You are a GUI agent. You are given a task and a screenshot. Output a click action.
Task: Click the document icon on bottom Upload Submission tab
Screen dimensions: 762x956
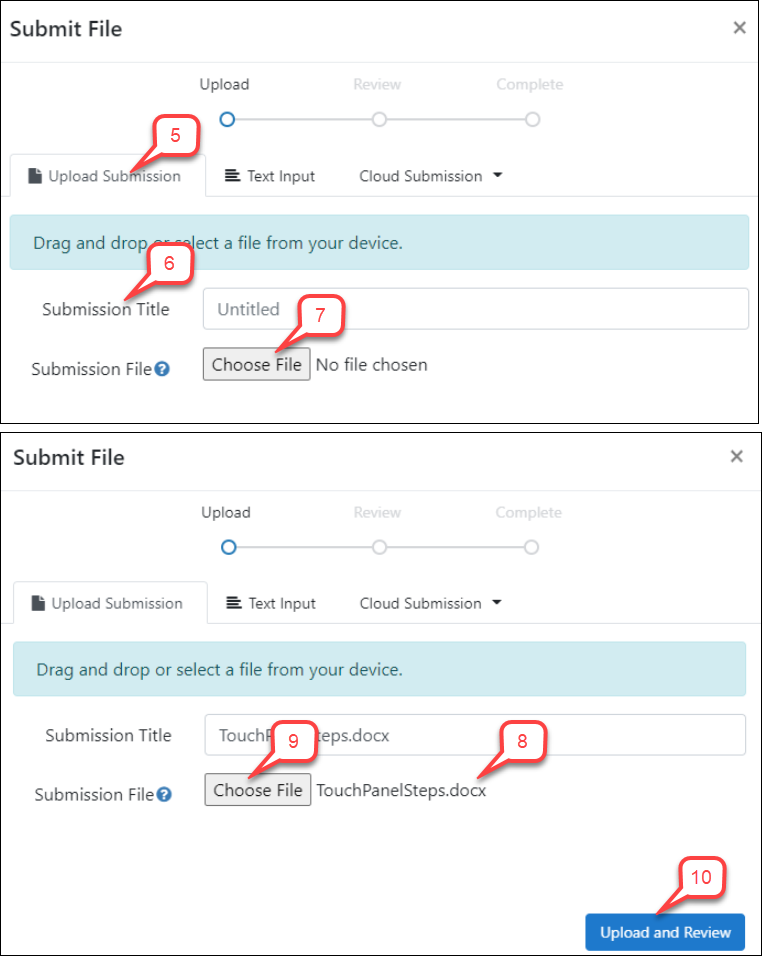click(x=38, y=603)
